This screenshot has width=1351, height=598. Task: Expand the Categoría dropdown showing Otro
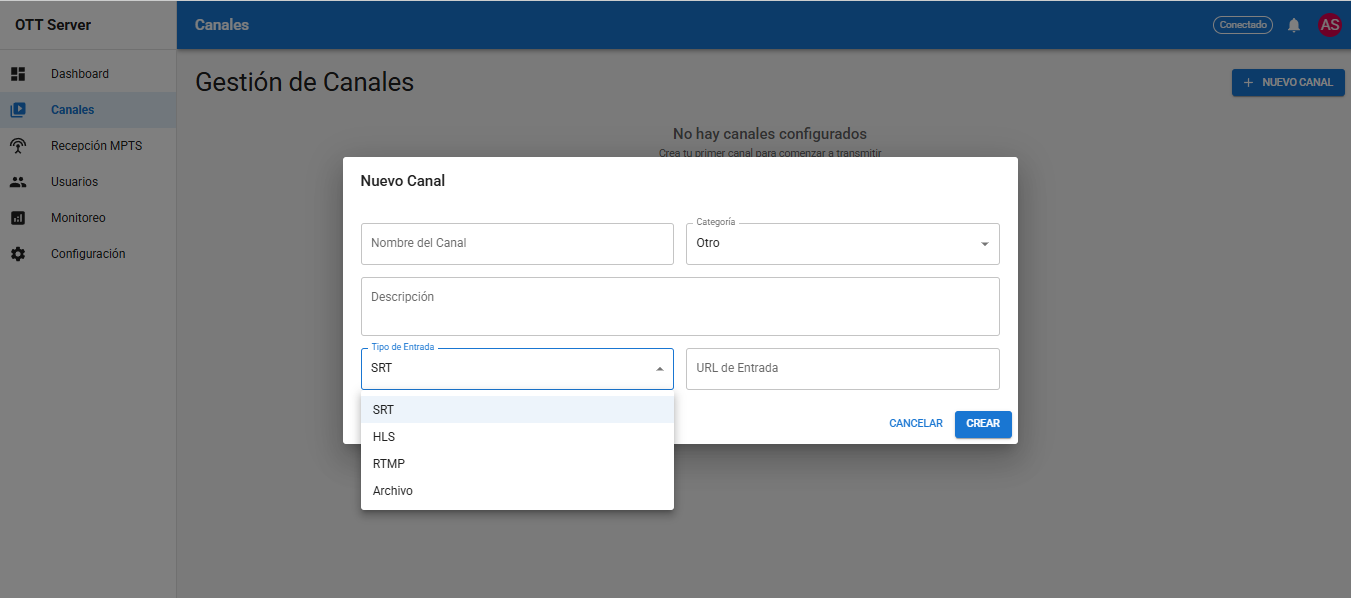[x=842, y=244]
